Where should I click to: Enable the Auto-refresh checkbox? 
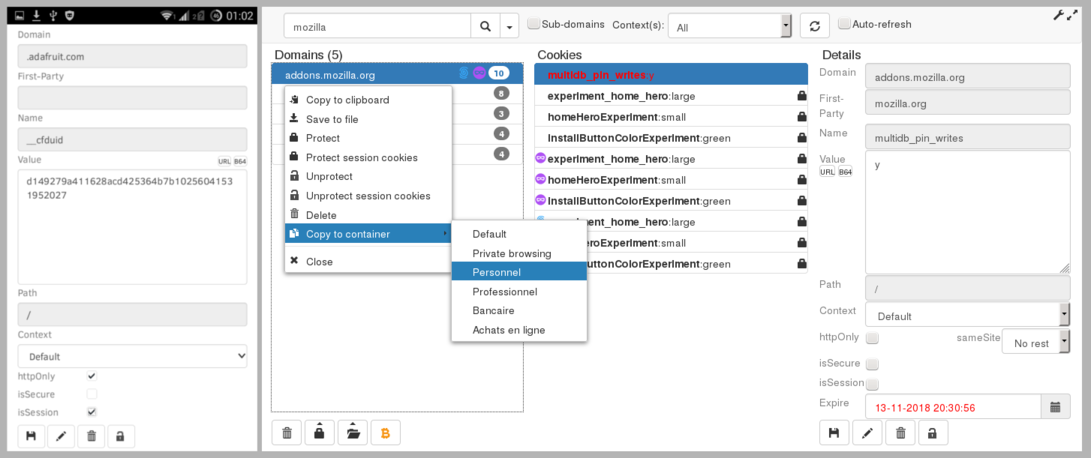(844, 24)
